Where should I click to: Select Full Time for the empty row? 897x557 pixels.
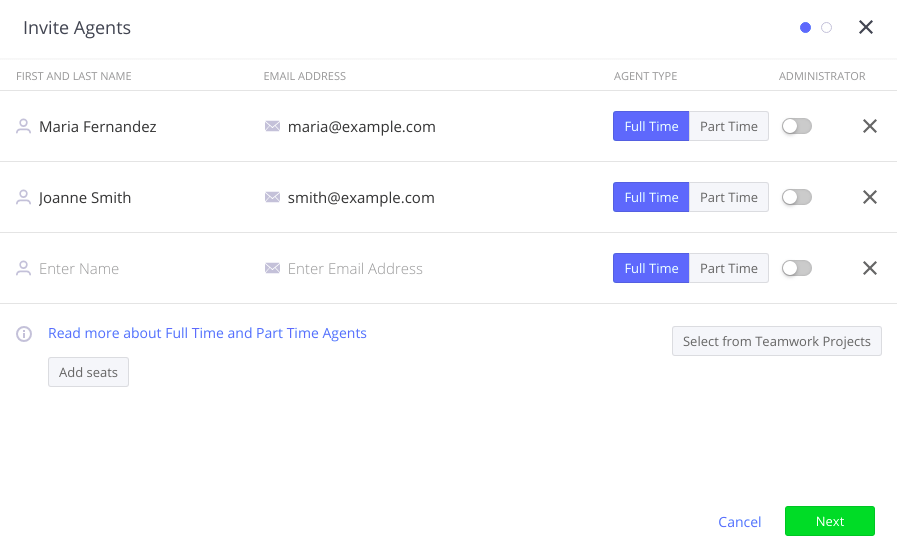[651, 268]
